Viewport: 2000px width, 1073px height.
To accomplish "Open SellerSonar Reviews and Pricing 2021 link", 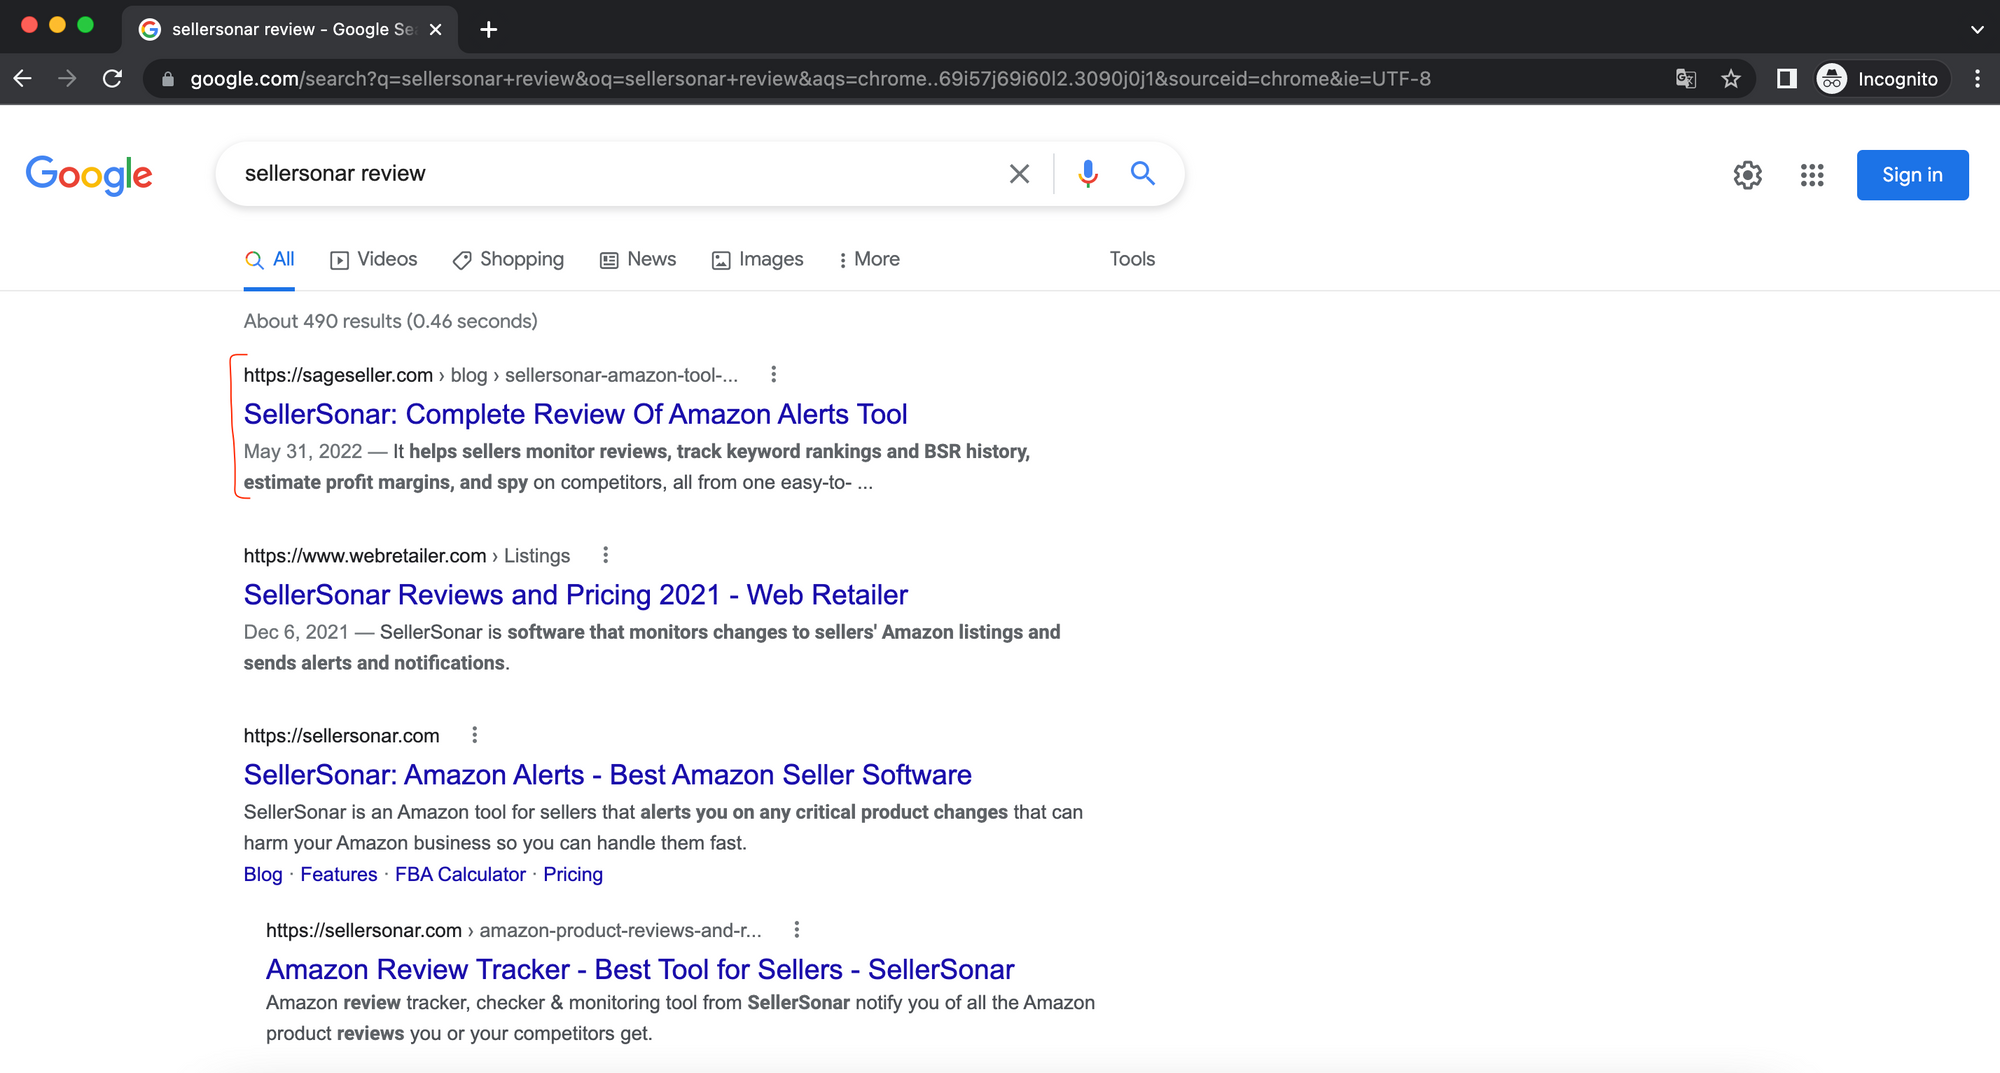I will (x=576, y=595).
